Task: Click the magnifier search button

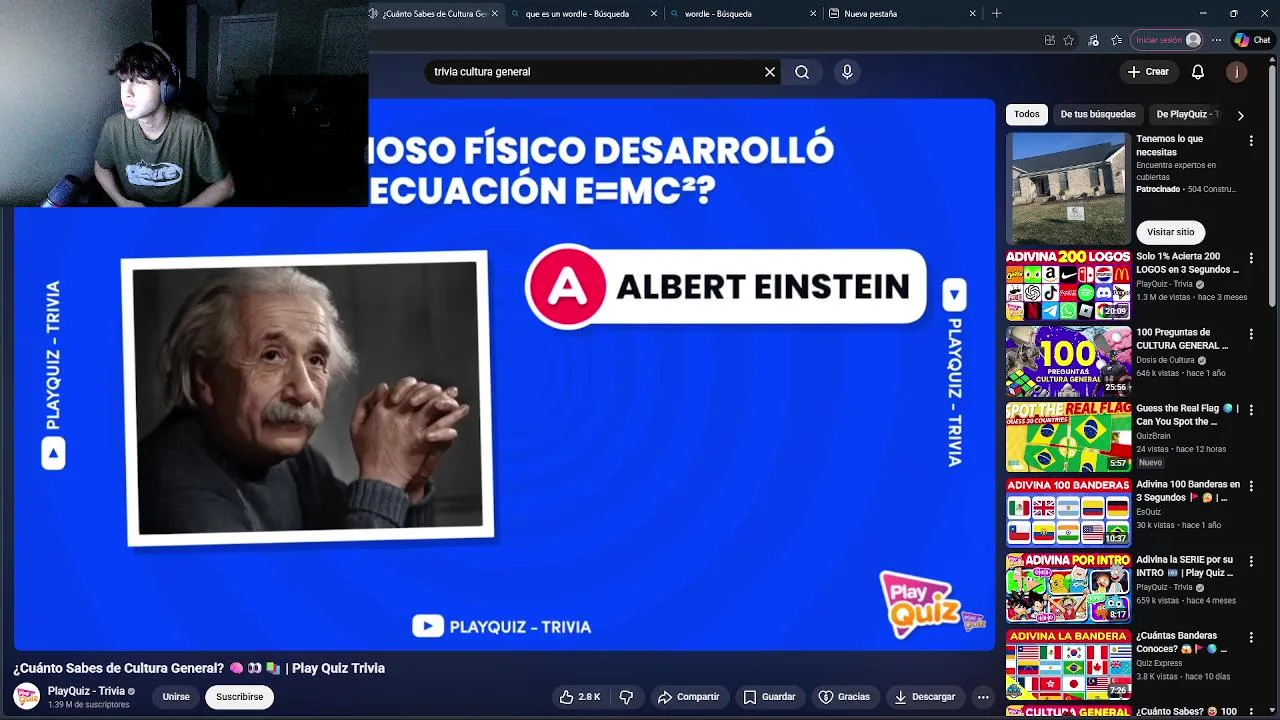Action: click(802, 72)
